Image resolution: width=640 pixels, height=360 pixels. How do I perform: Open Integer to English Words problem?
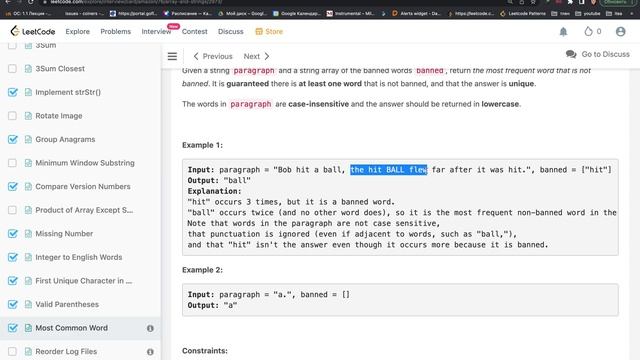tap(79, 258)
